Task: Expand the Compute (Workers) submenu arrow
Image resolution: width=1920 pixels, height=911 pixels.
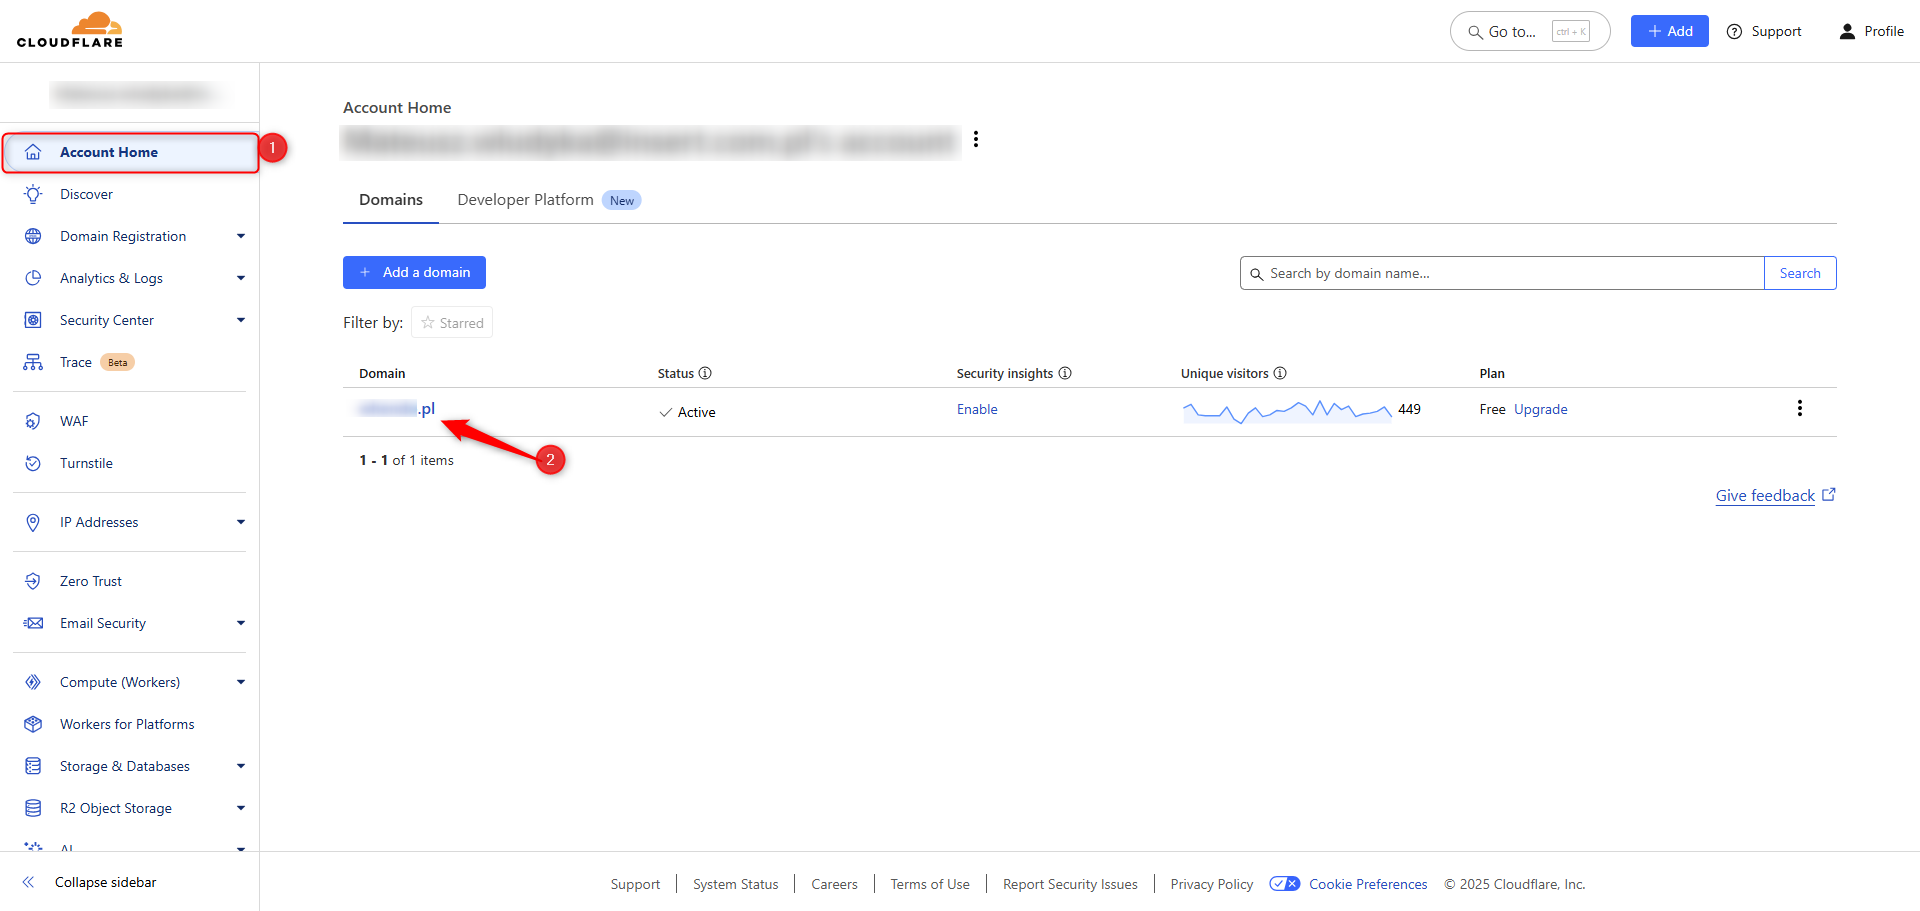Action: click(241, 682)
